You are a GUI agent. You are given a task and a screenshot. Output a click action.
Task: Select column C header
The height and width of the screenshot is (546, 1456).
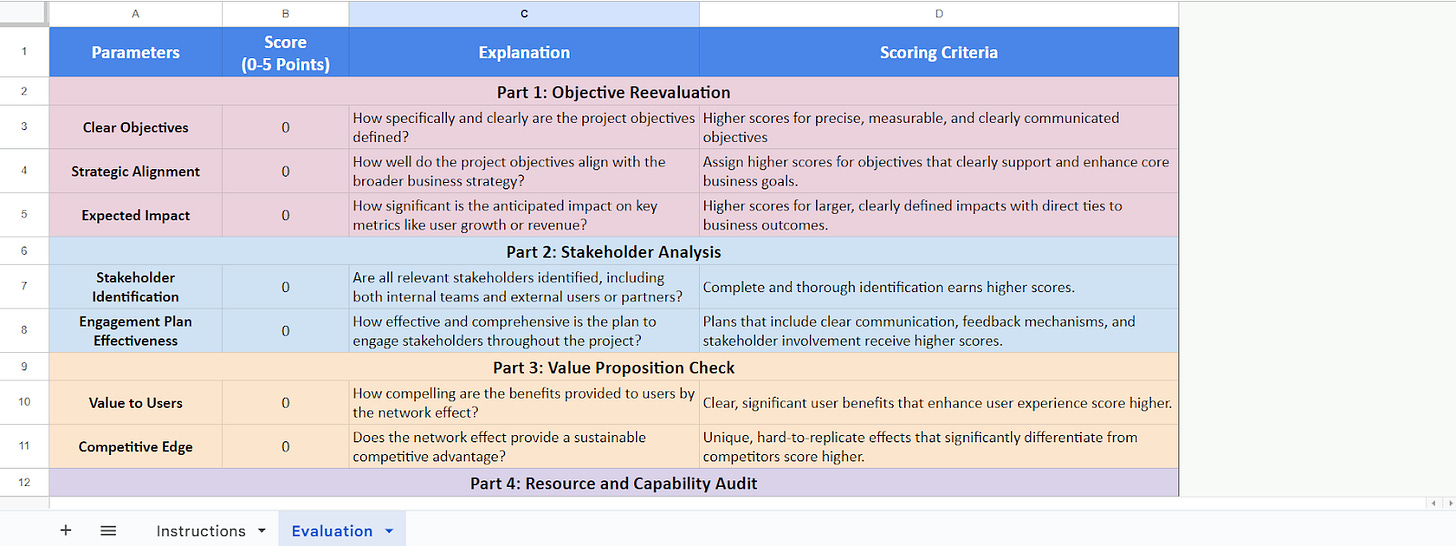524,14
